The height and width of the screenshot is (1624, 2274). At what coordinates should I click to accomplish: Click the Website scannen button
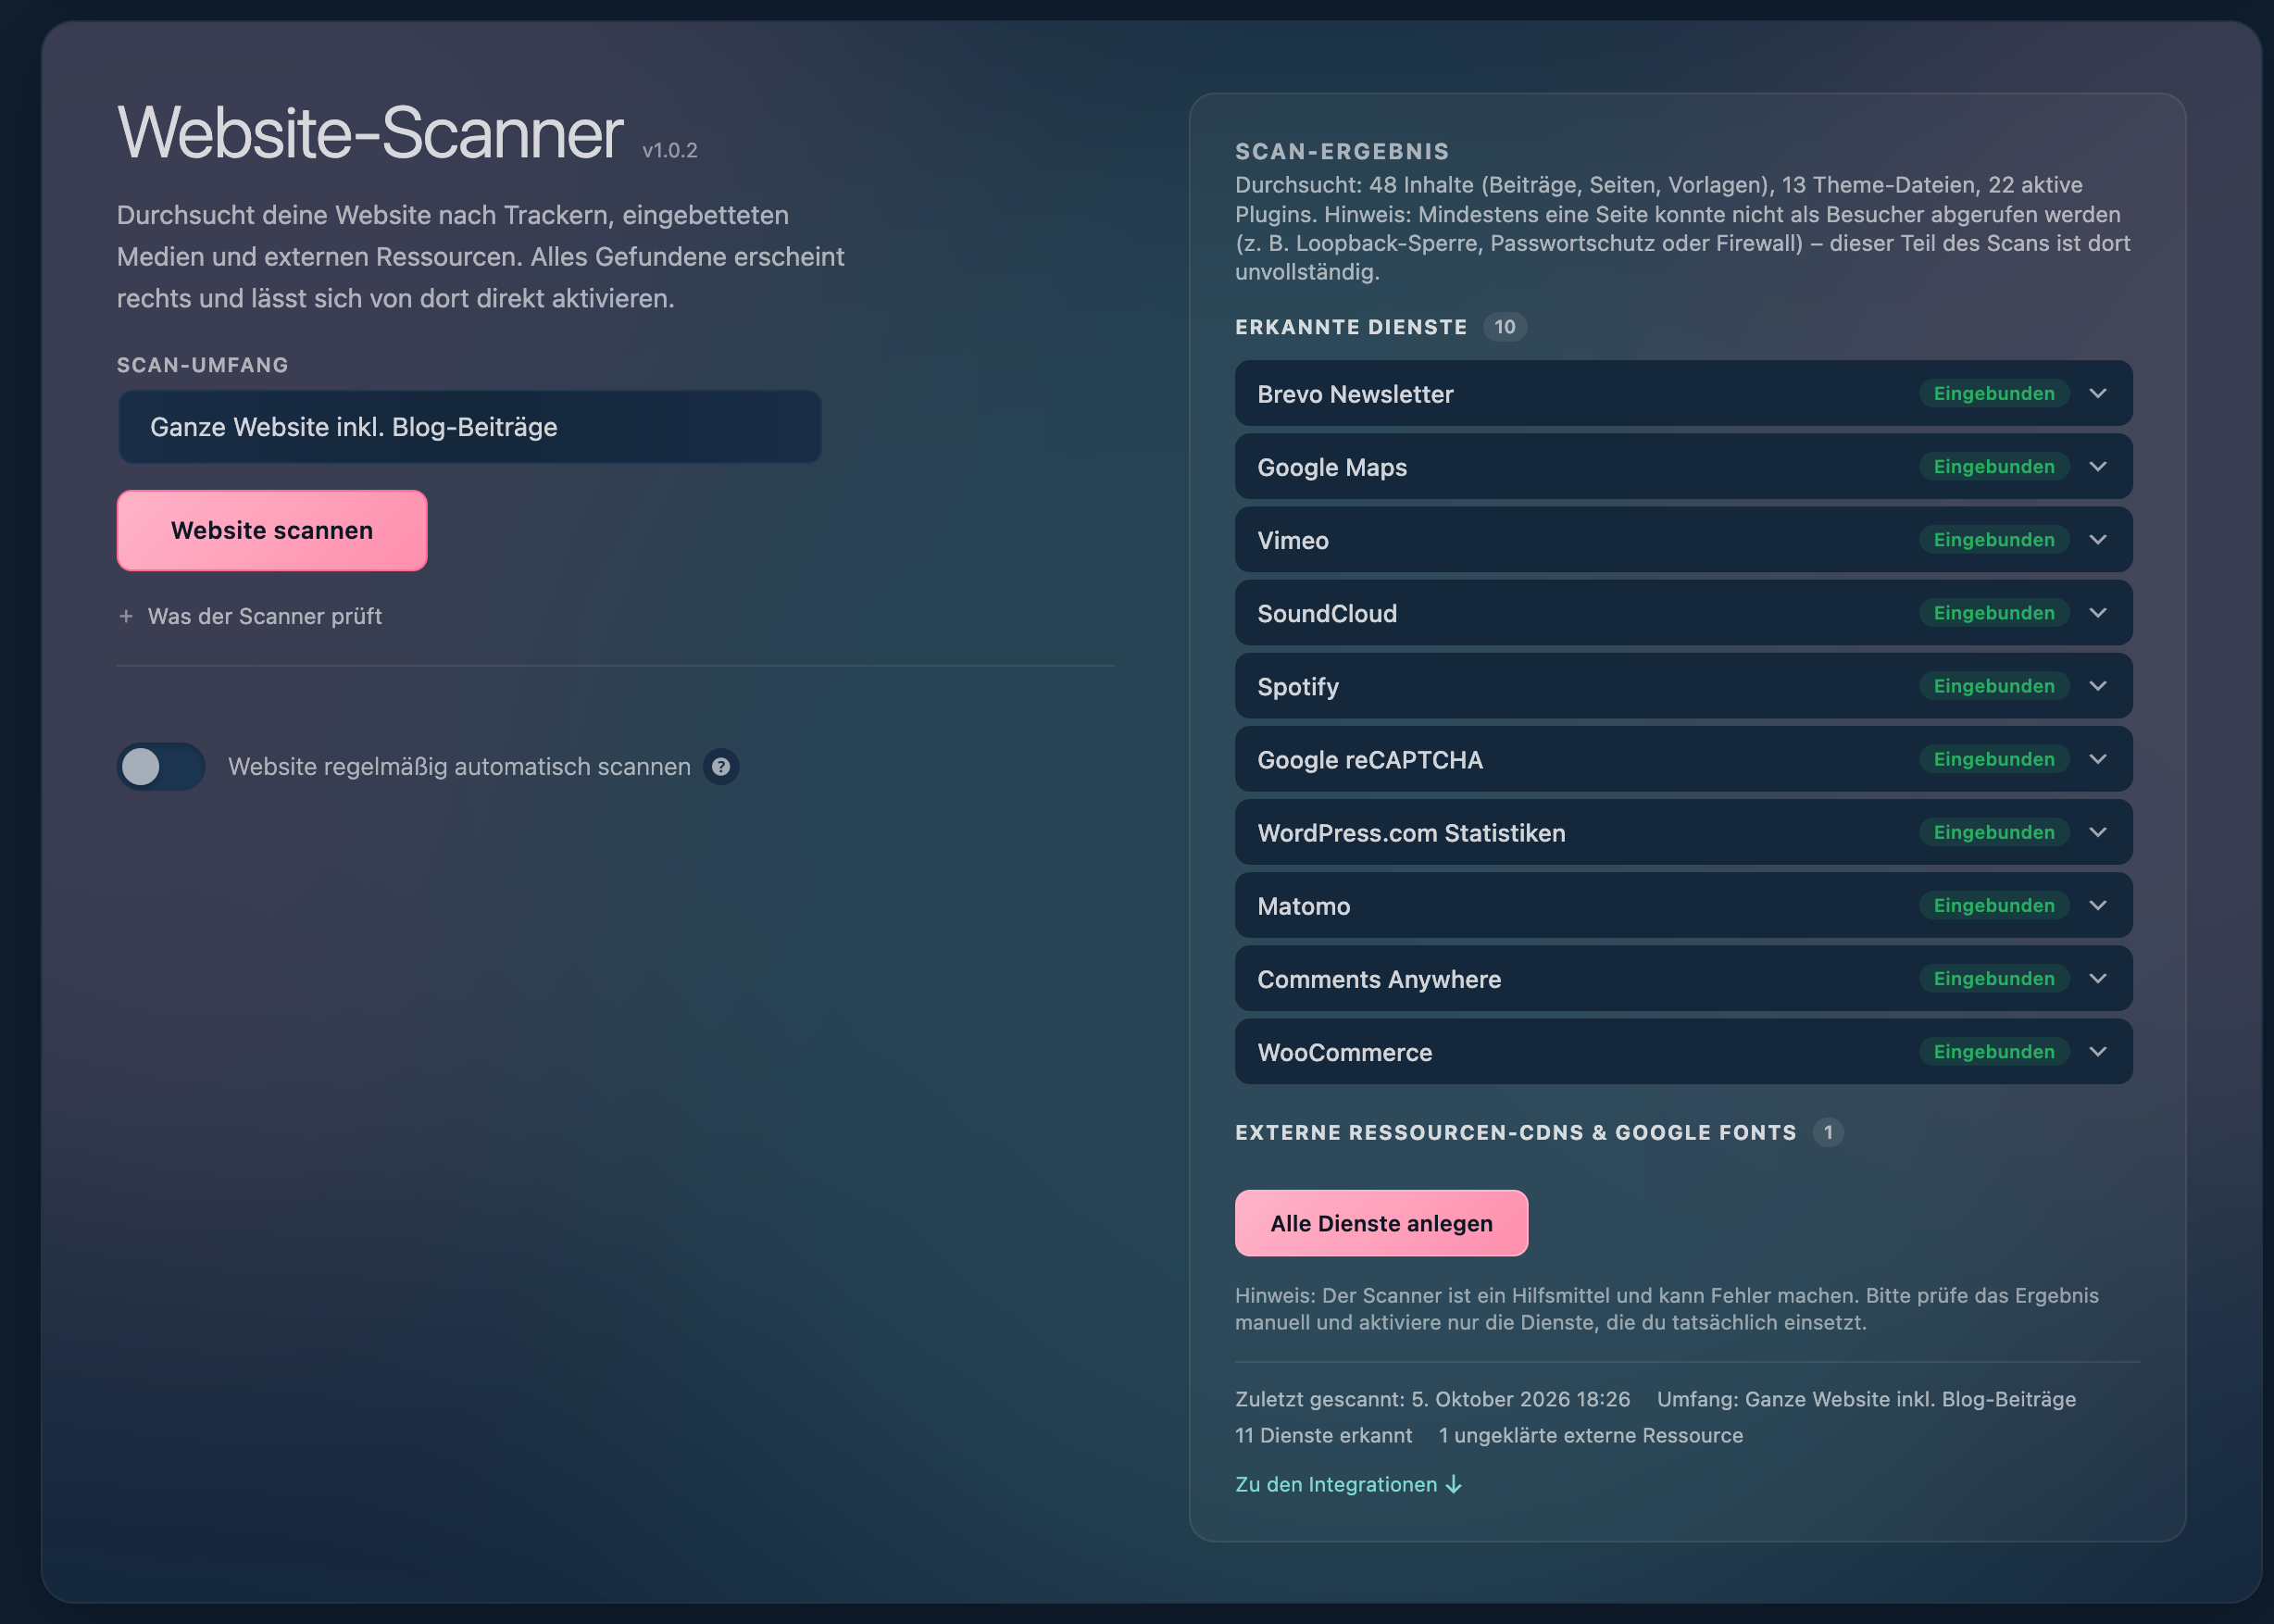click(x=272, y=530)
